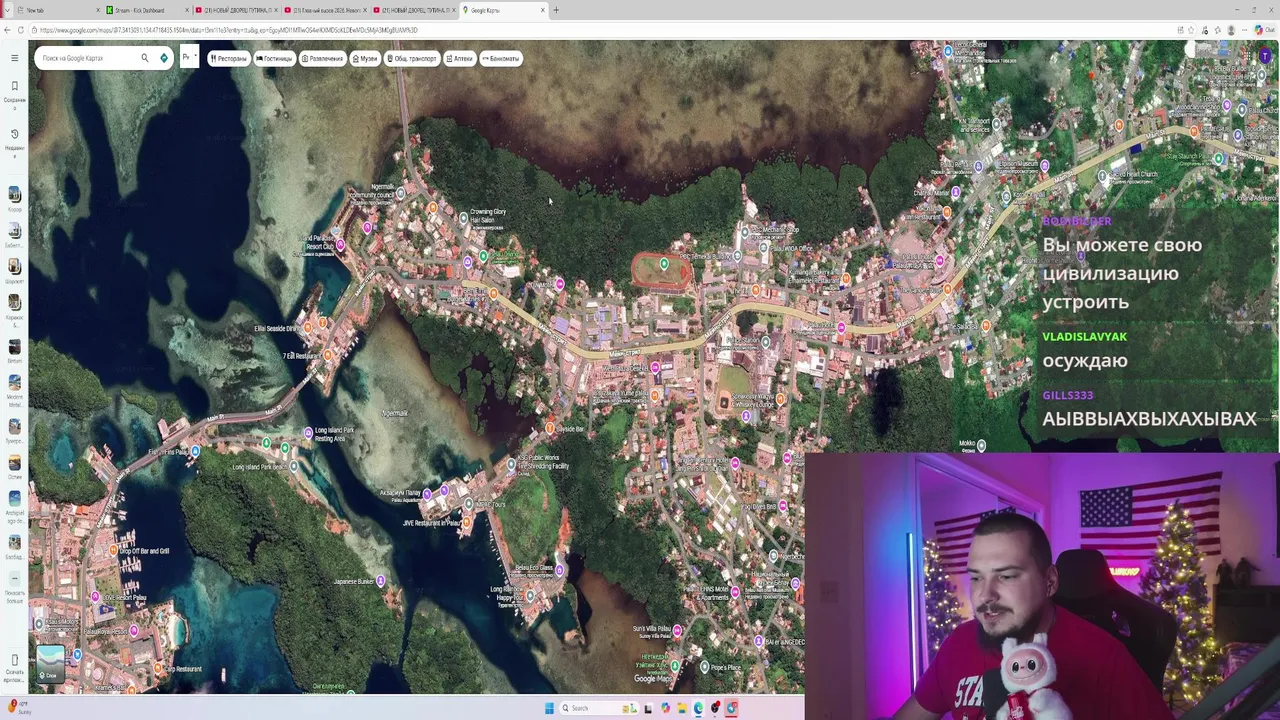Open Windows Start menu

549,708
